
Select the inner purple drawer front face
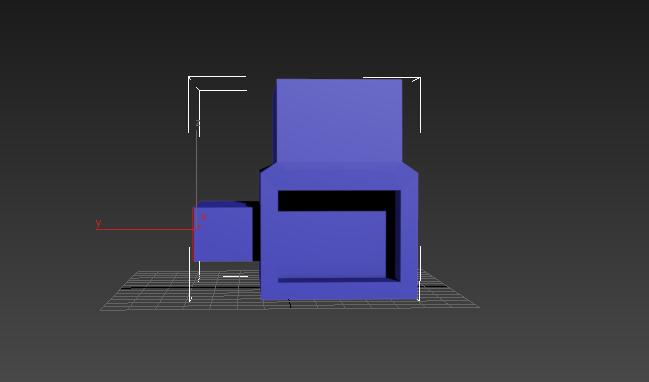[332, 245]
